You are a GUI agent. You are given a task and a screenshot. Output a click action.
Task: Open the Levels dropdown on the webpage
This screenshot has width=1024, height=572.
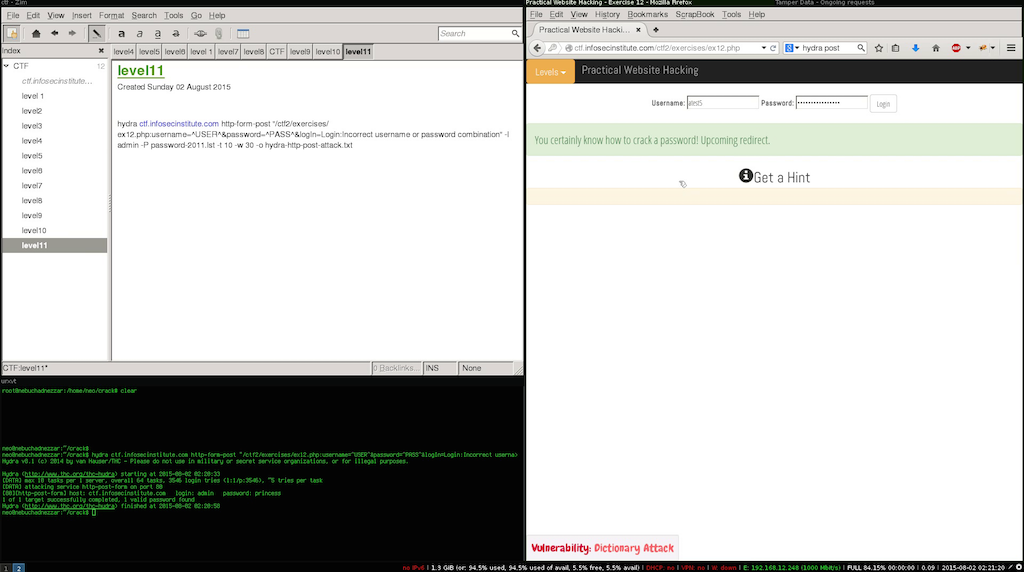(x=551, y=72)
